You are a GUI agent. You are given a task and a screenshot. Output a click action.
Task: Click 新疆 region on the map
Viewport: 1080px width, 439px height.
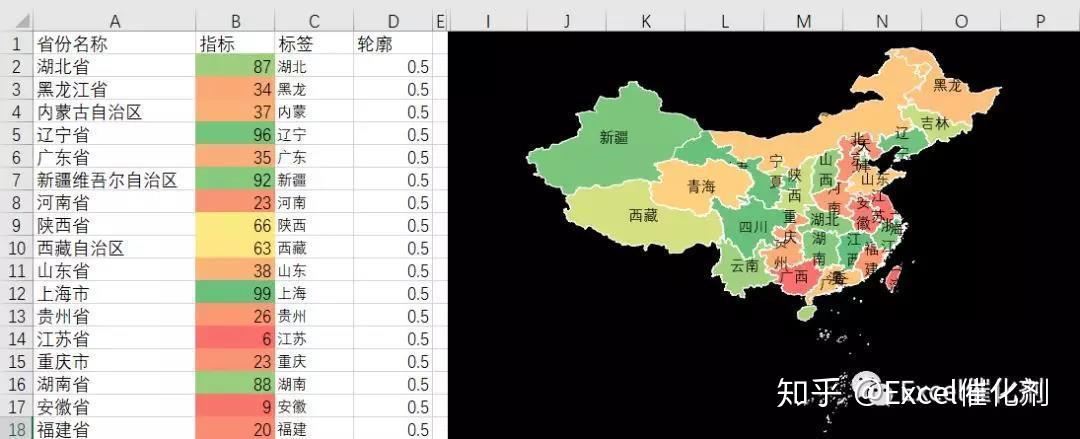[x=614, y=137]
